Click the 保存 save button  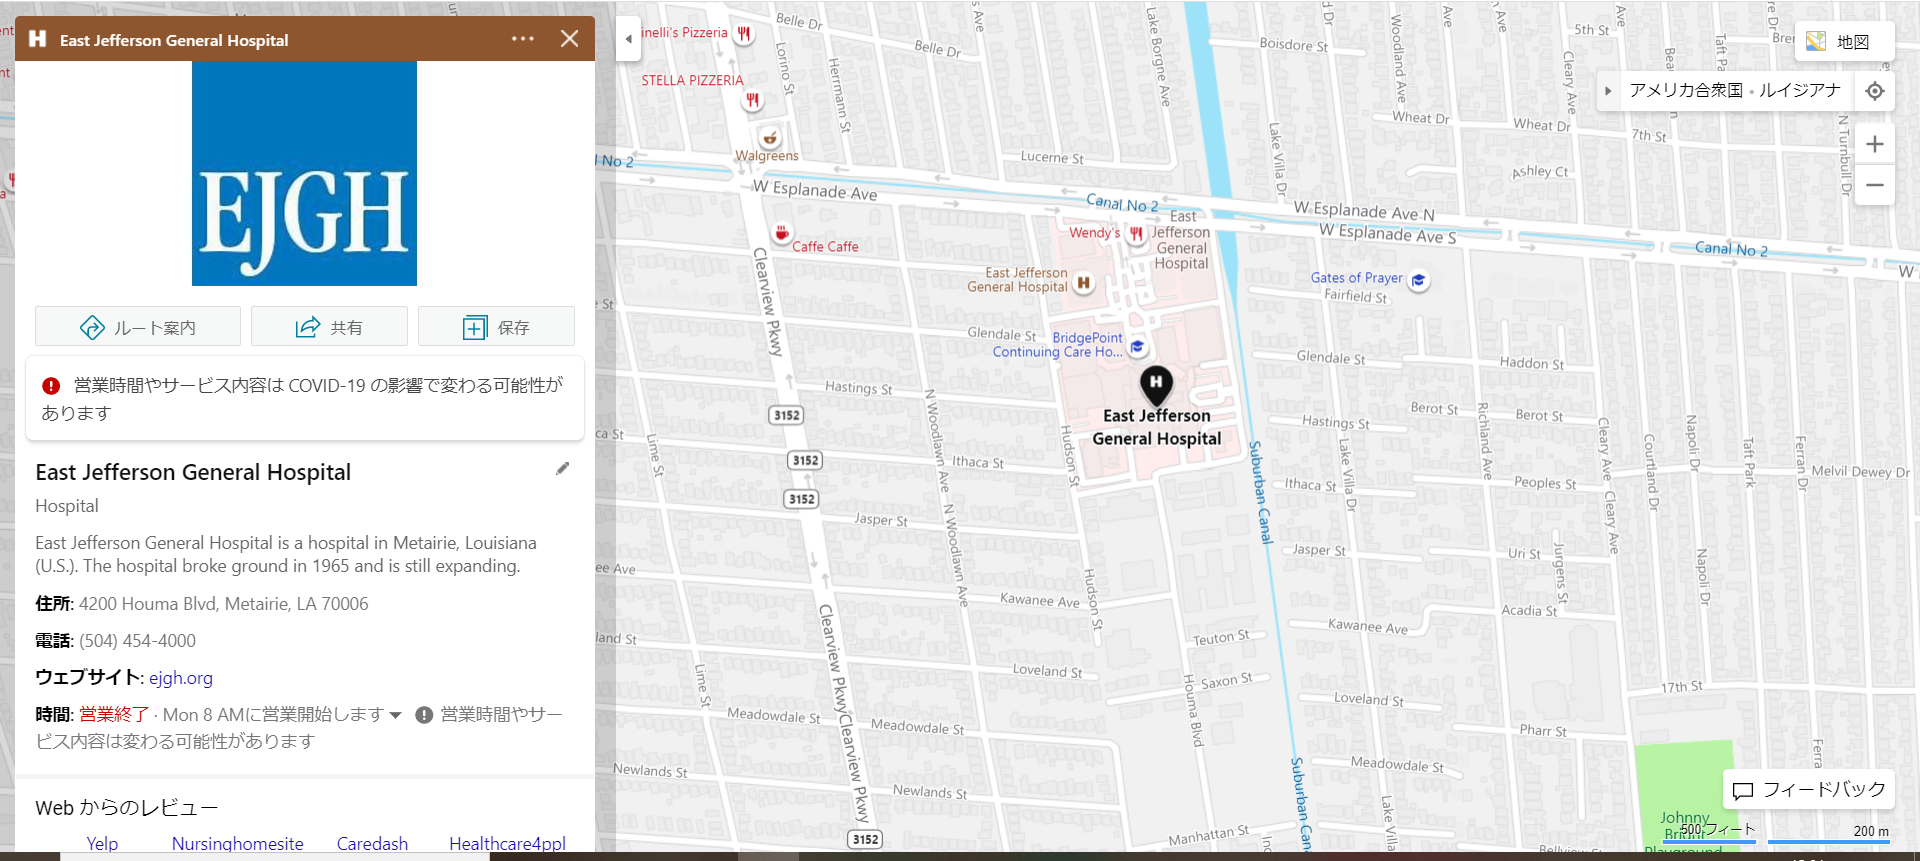click(x=496, y=327)
